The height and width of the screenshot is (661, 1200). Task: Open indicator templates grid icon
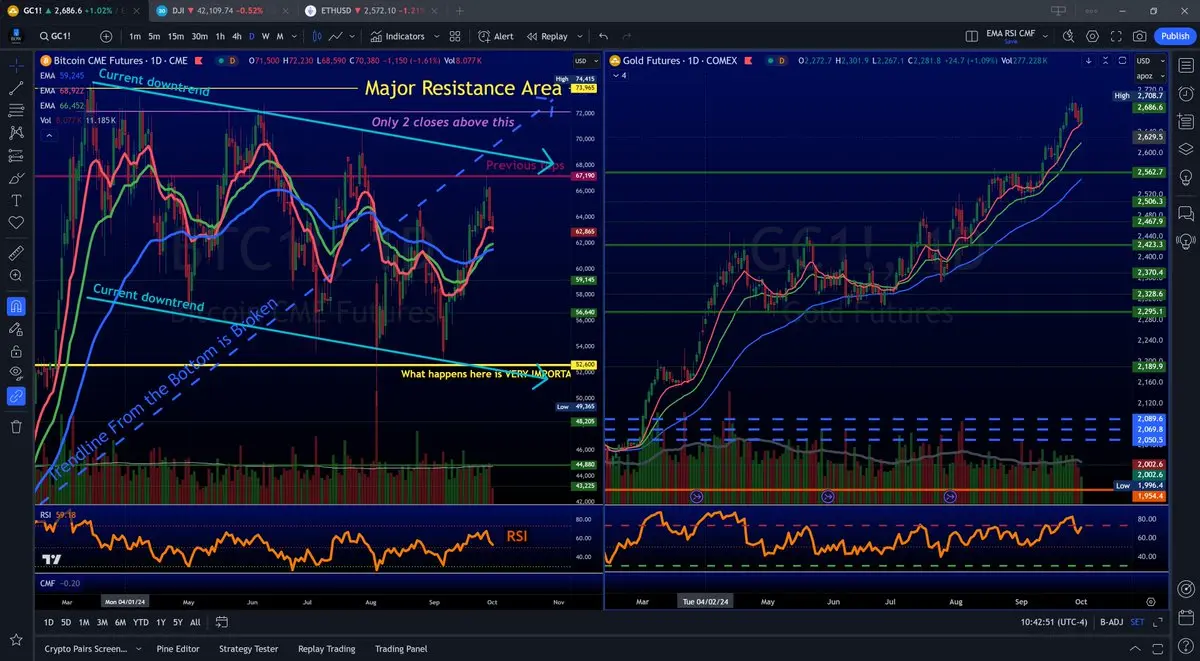coord(455,36)
